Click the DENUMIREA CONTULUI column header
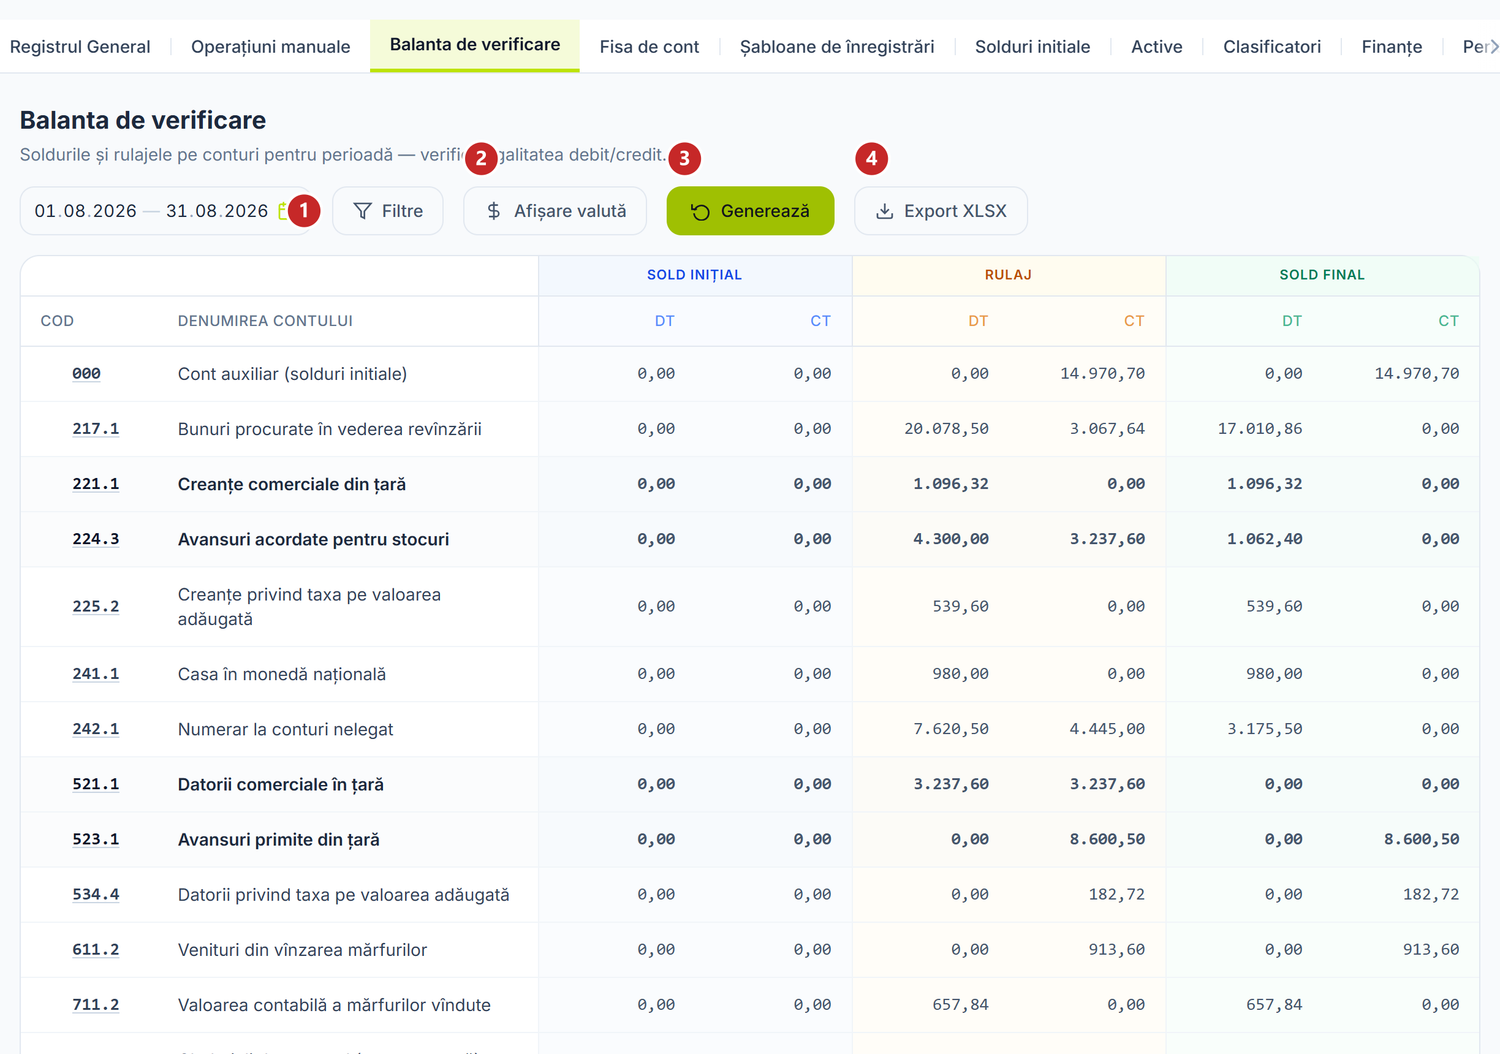The width and height of the screenshot is (1500, 1054). click(x=265, y=321)
